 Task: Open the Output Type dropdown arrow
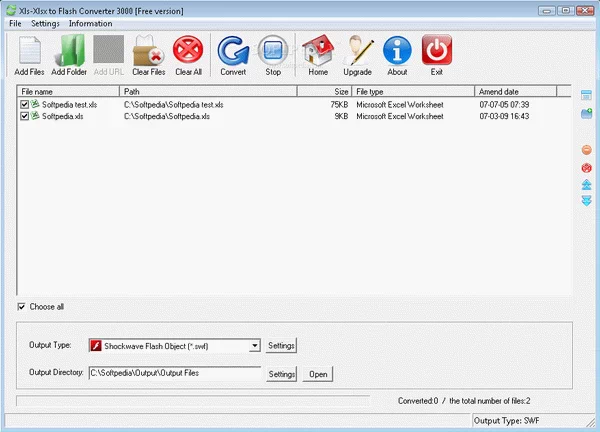(x=254, y=346)
